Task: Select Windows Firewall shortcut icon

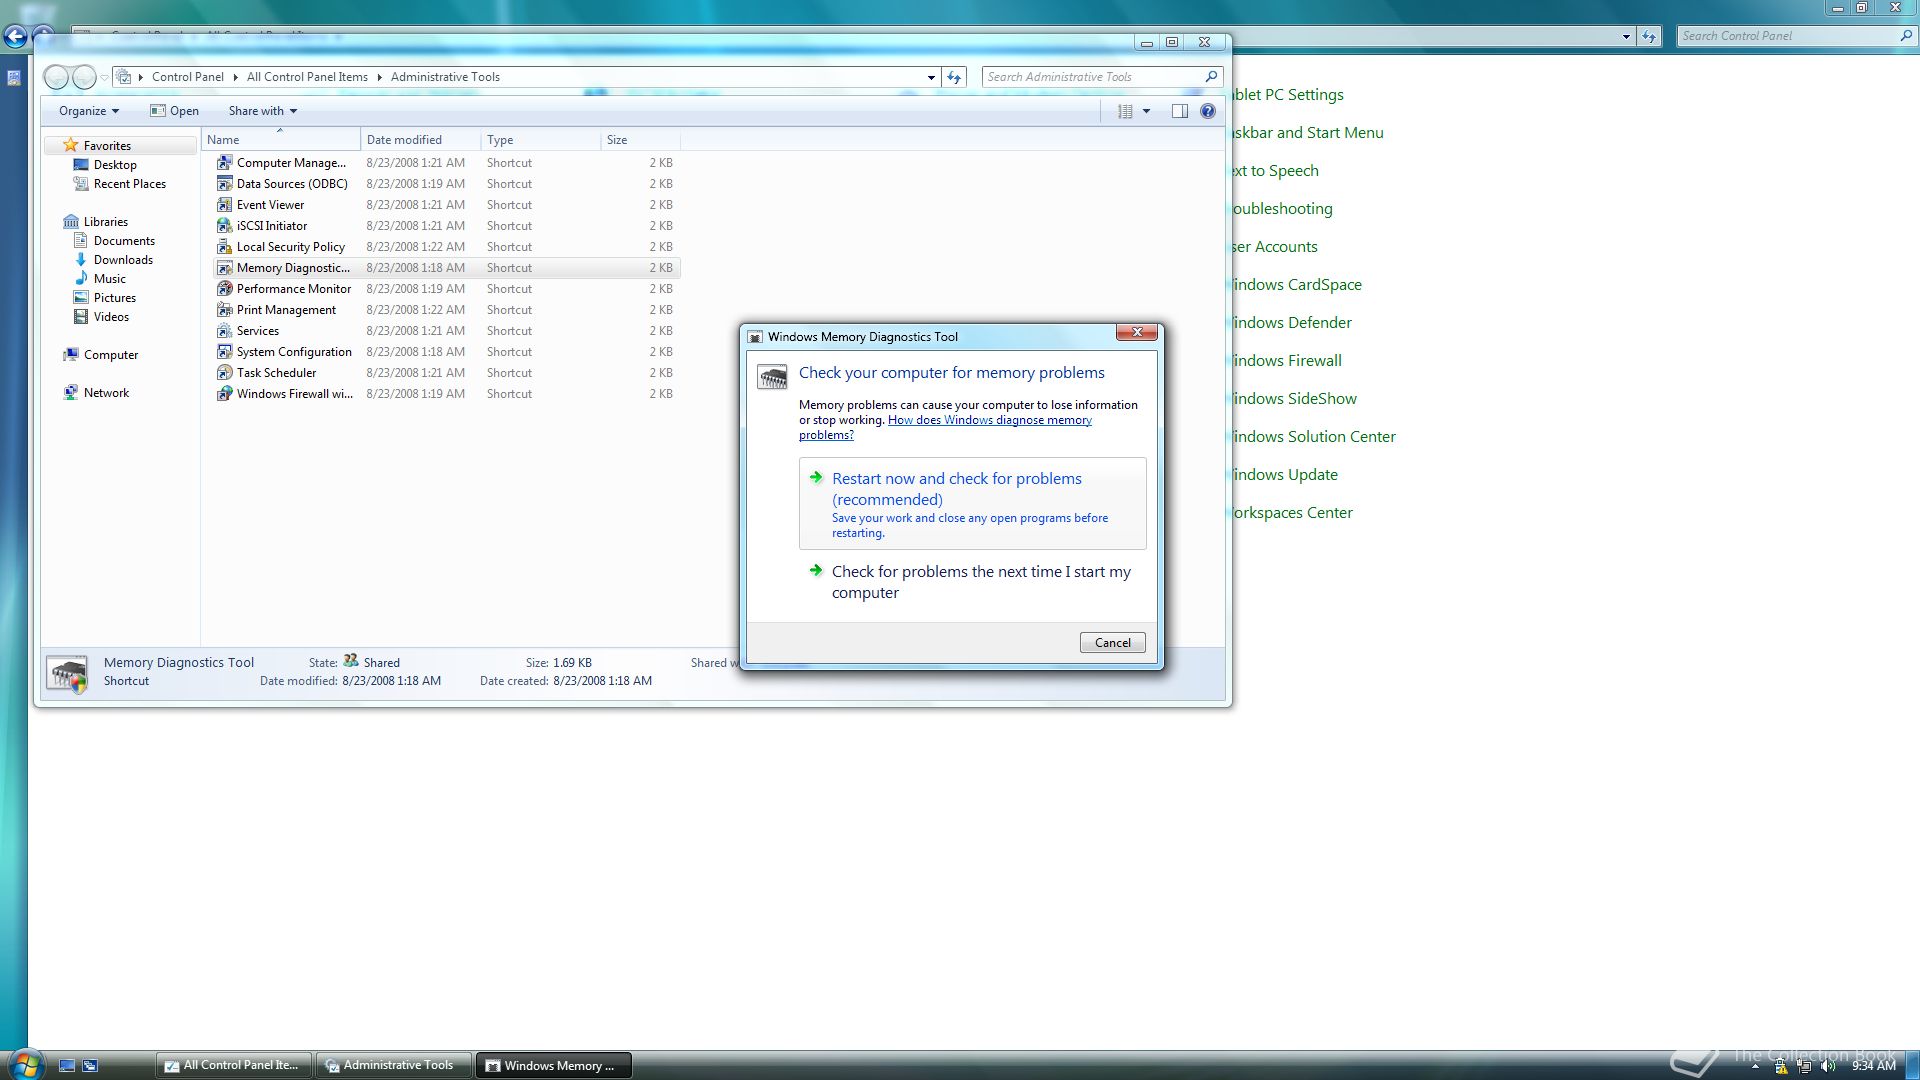Action: click(225, 394)
